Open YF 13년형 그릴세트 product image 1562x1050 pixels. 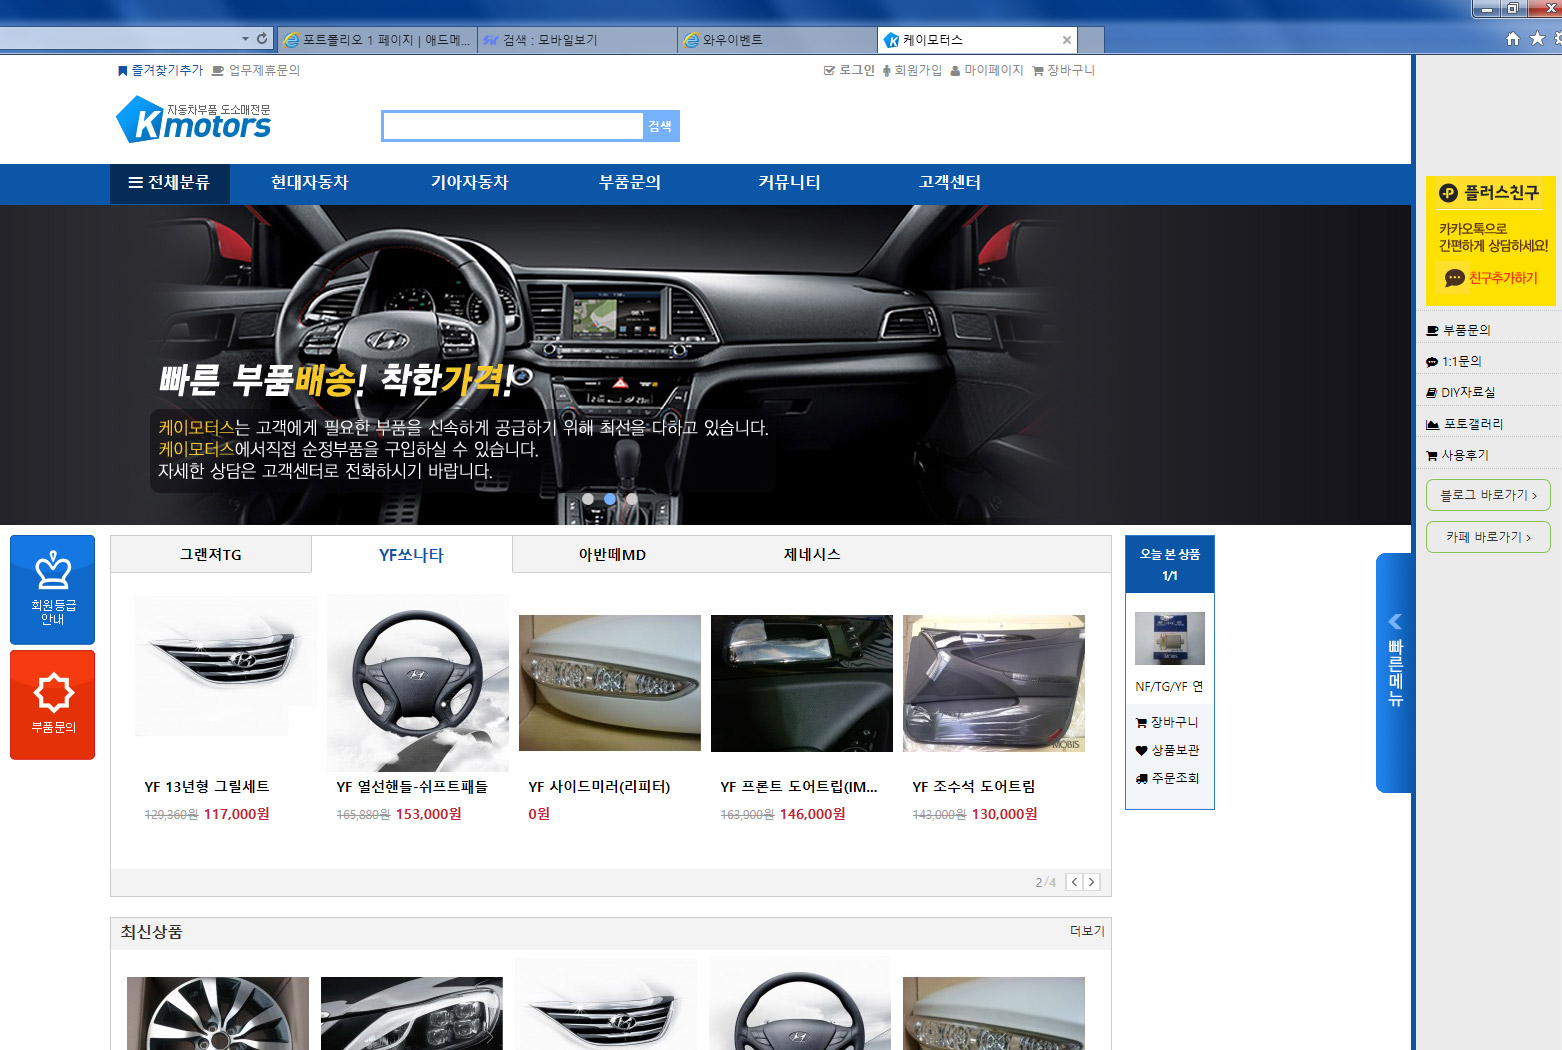coord(226,666)
